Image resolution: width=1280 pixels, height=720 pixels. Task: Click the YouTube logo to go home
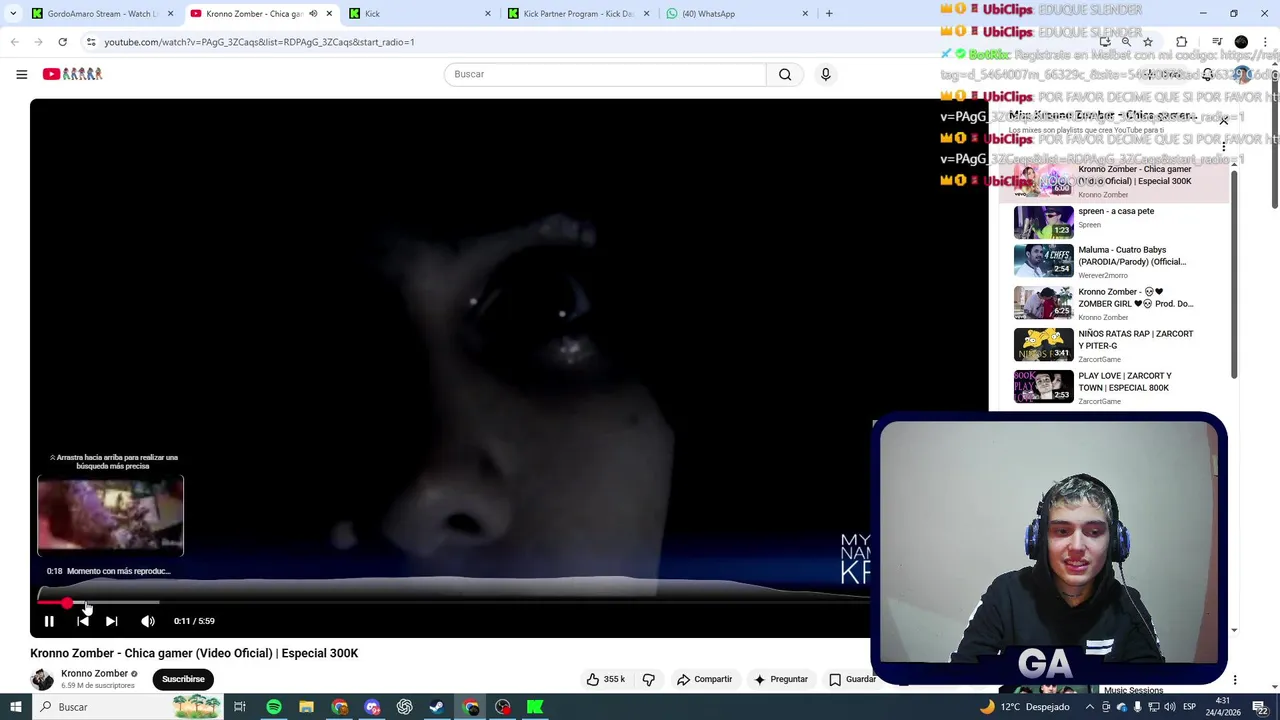[x=72, y=74]
